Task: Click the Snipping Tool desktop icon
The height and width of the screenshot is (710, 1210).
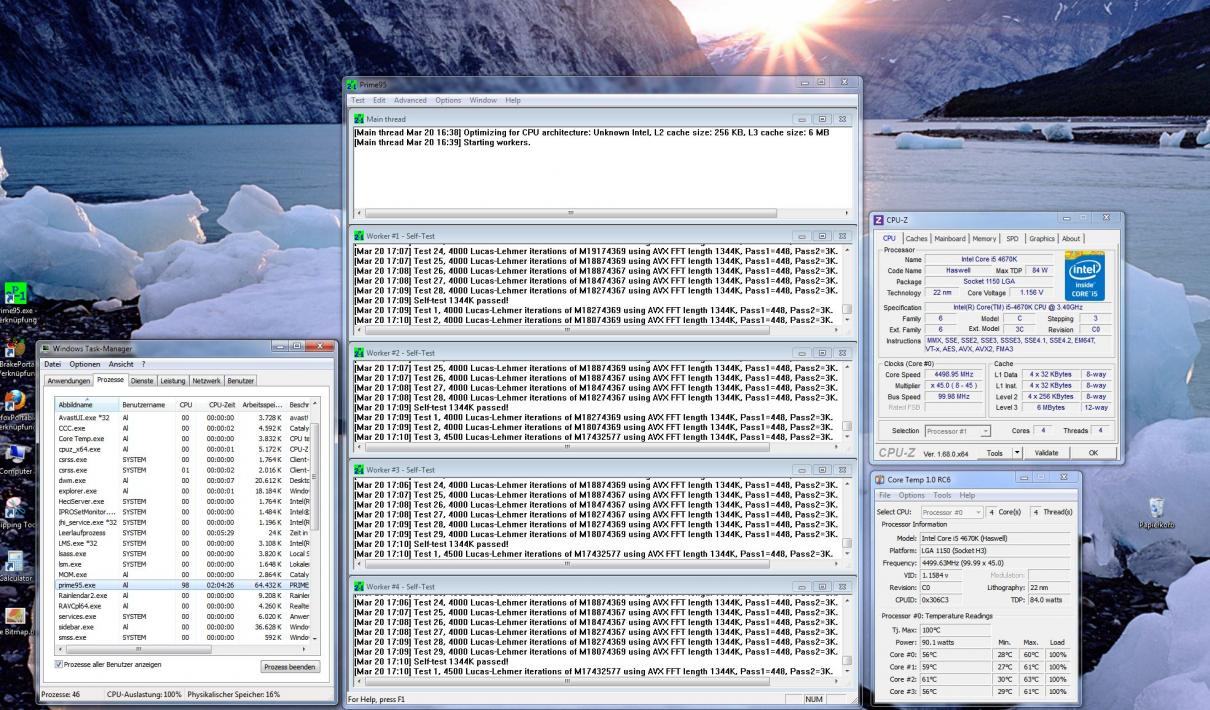Action: click(x=15, y=508)
